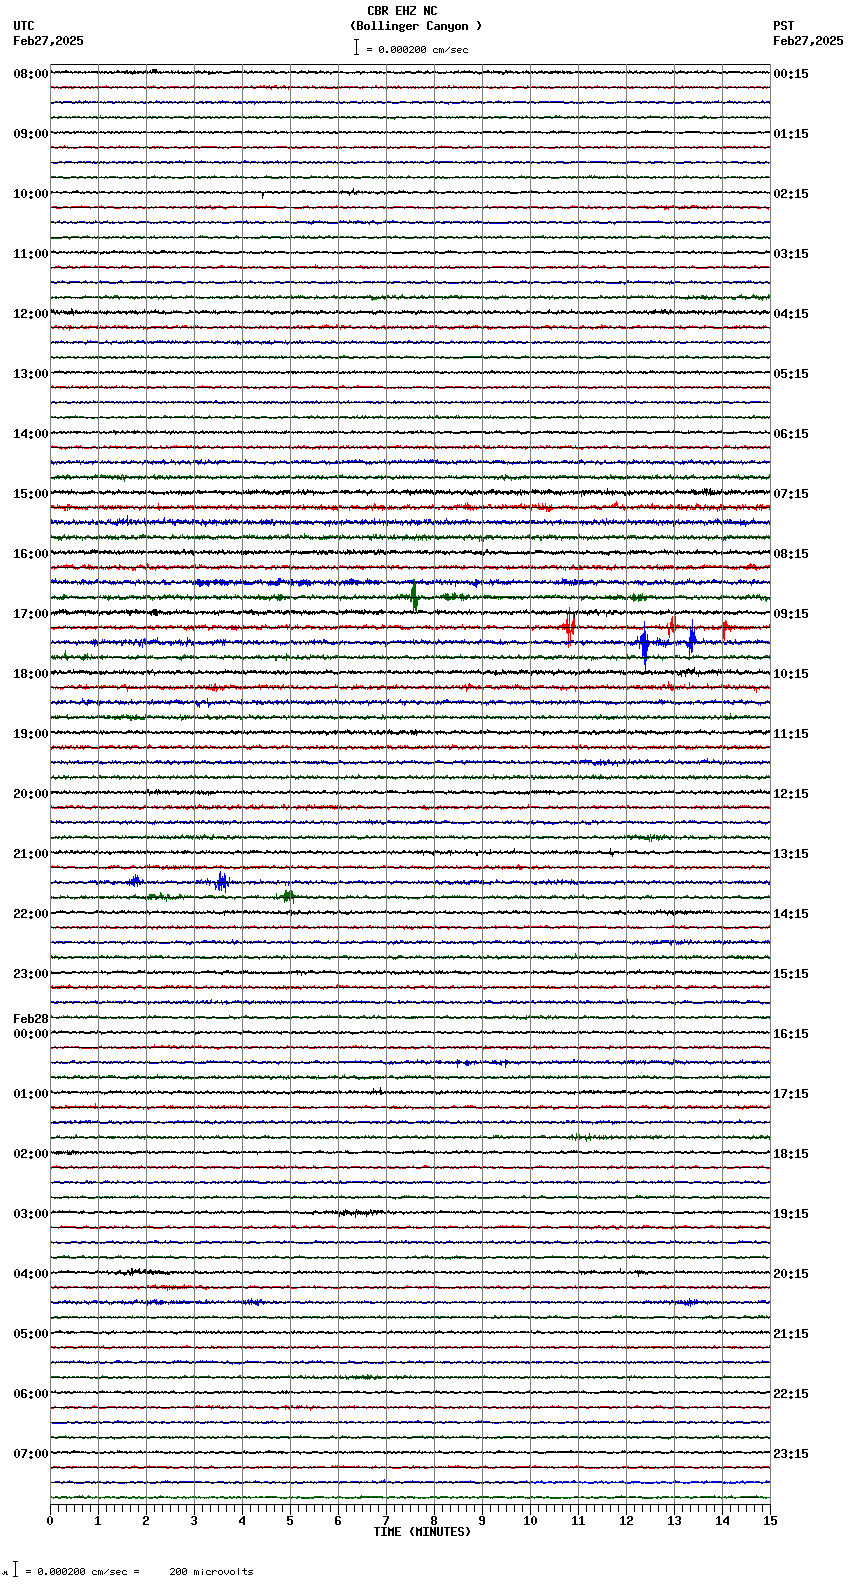Click the '10:00' UTC time label
850x1584 pixels.
pyautogui.click(x=30, y=194)
